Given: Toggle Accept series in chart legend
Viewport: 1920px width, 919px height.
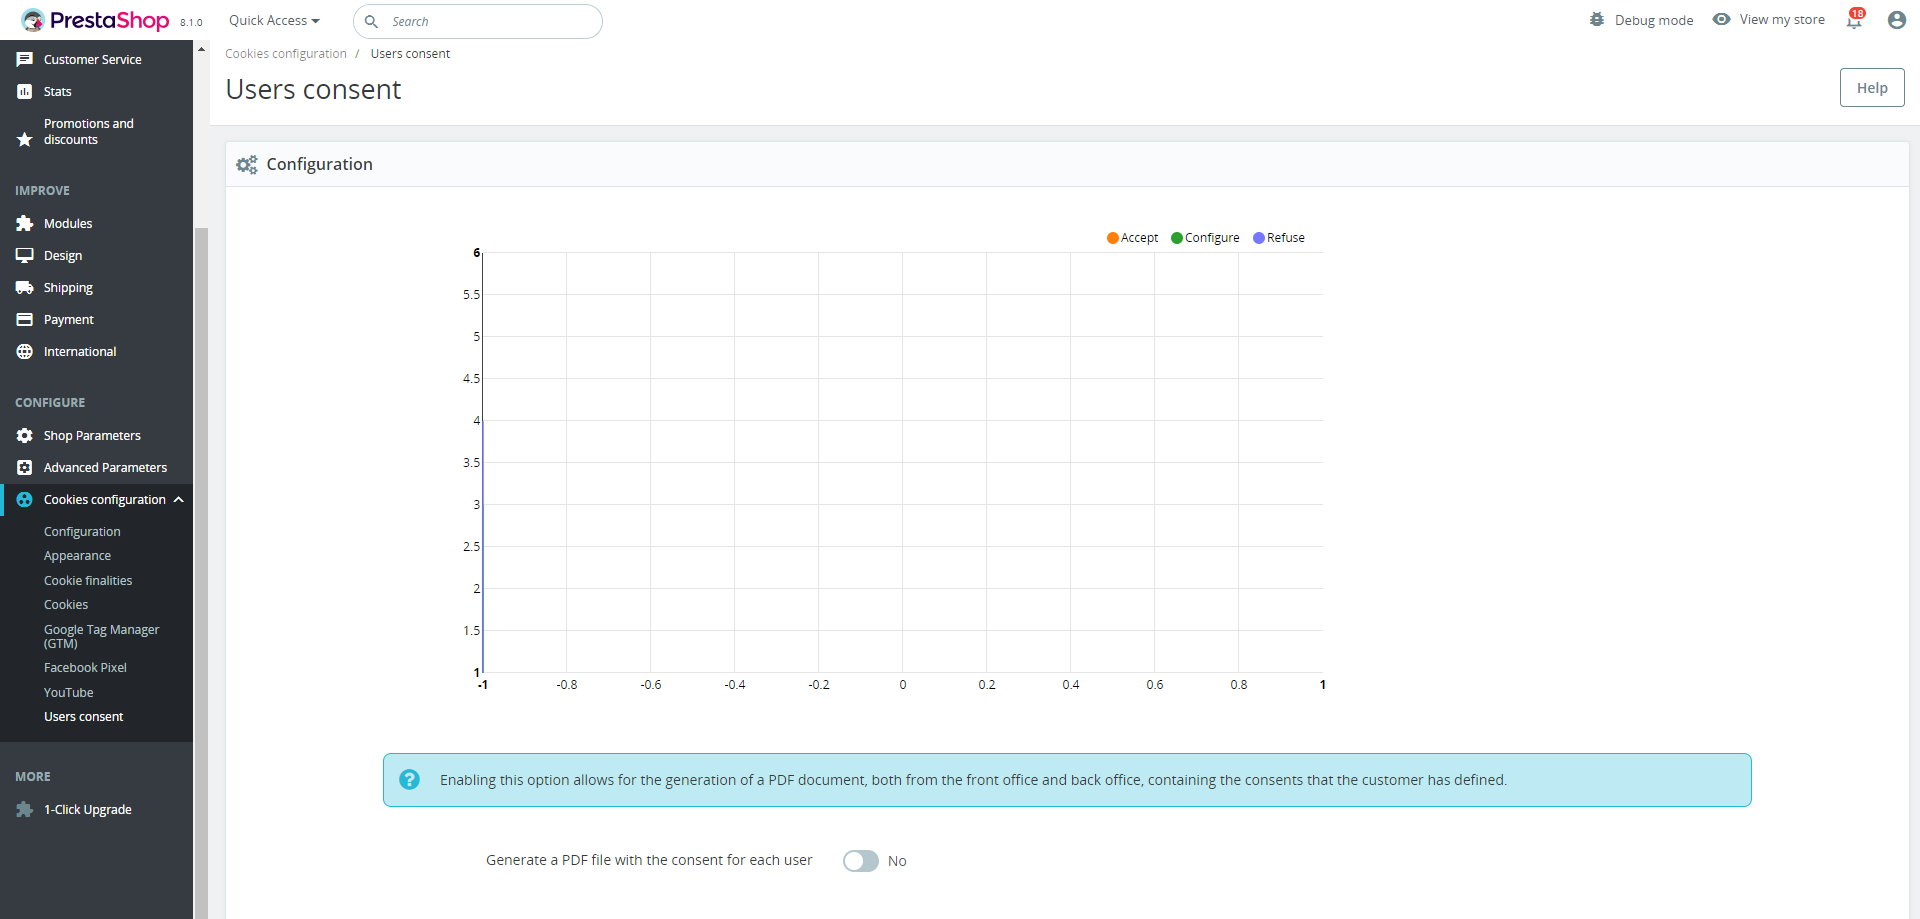Looking at the screenshot, I should [1132, 238].
